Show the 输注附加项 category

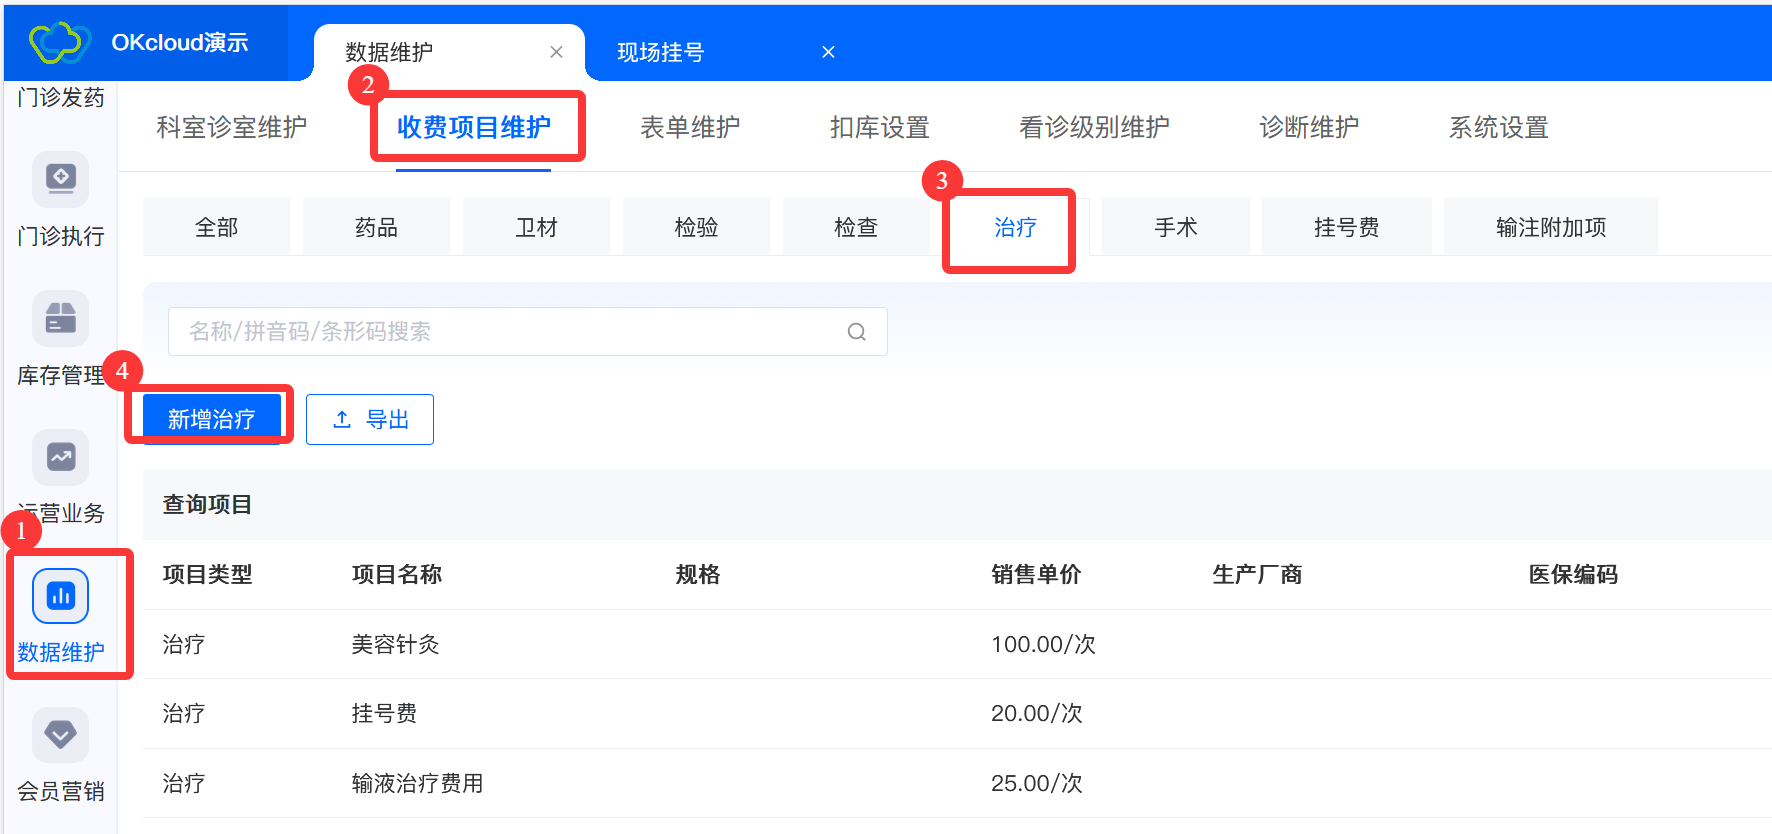click(1550, 228)
